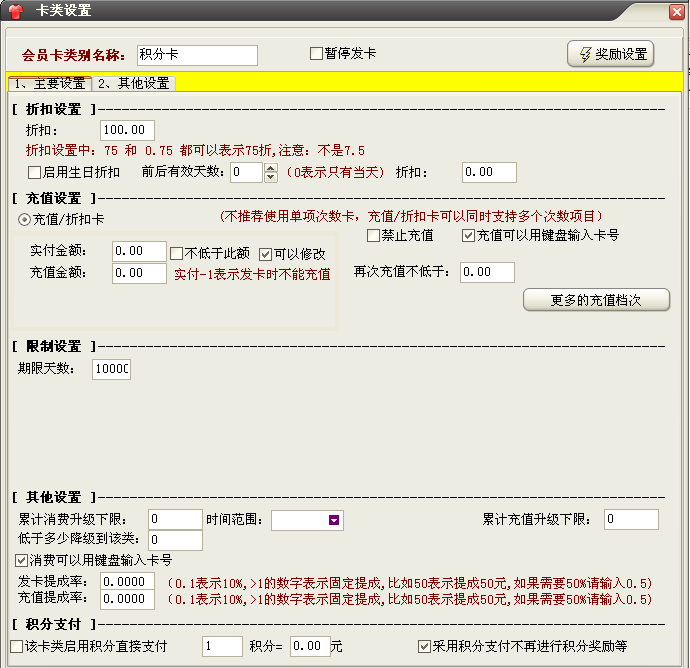Enable 禁止充值 to forbid recharge

coord(373,236)
